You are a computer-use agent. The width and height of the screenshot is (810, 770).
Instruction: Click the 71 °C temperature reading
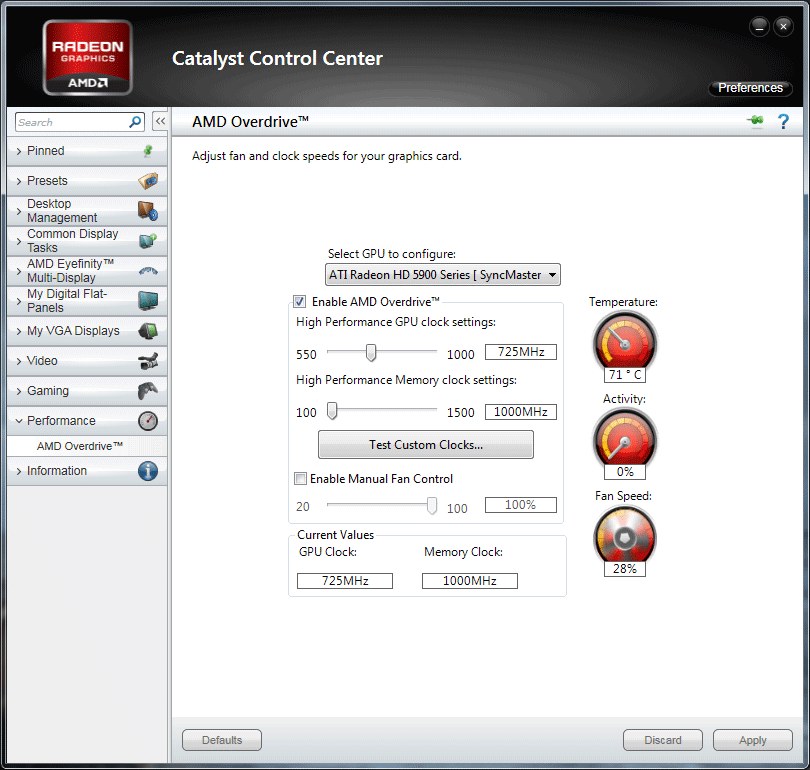(x=625, y=374)
